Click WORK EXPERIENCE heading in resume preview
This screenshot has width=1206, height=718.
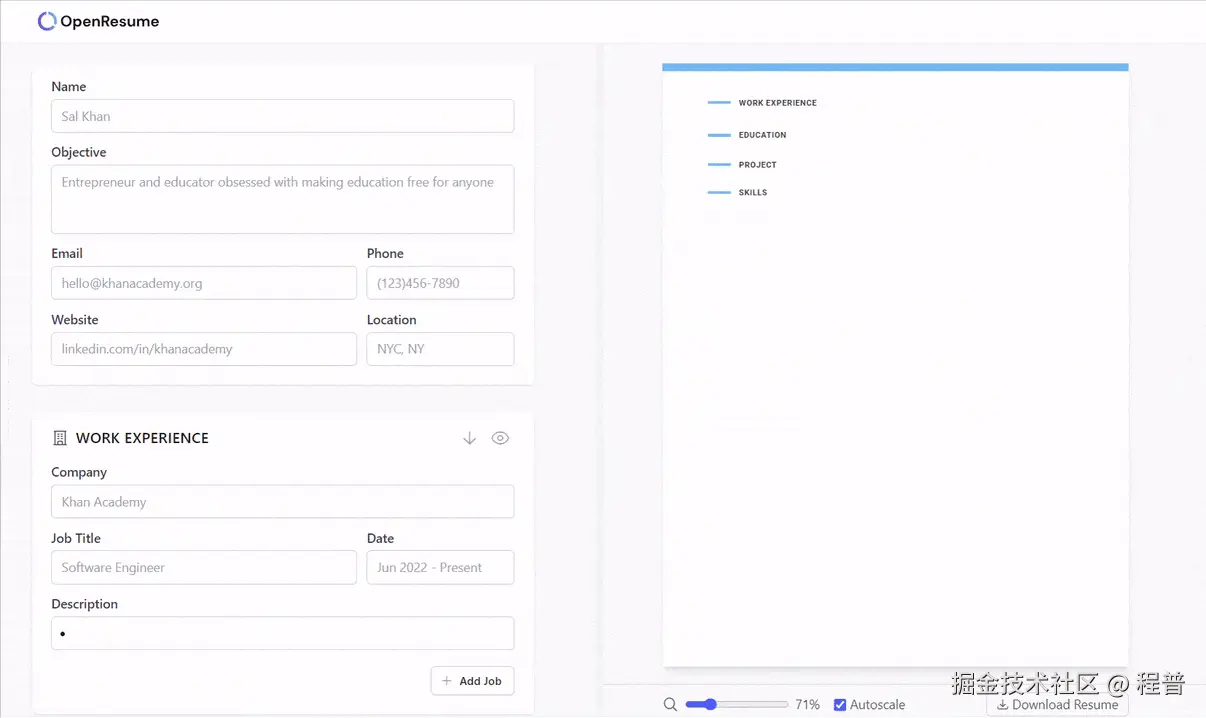click(777, 103)
